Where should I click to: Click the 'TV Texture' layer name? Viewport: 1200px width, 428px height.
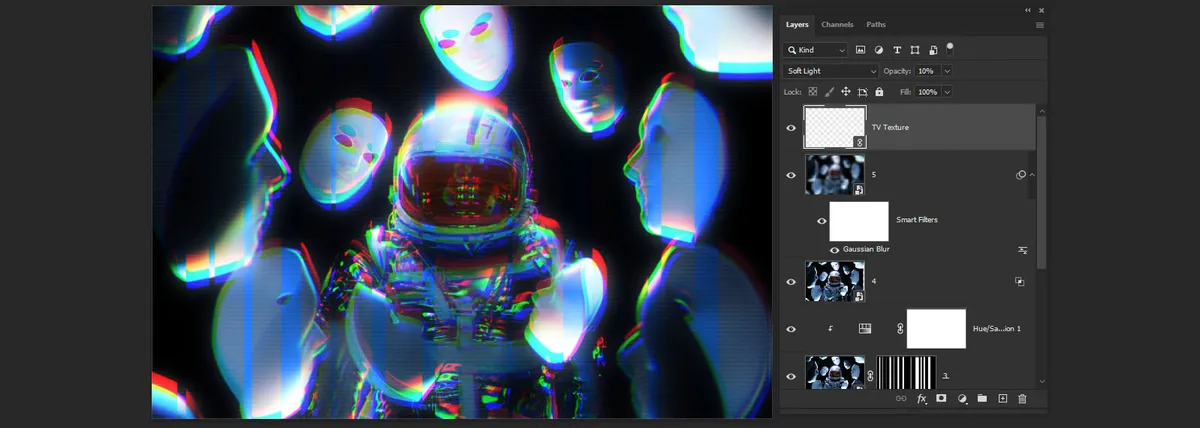890,128
